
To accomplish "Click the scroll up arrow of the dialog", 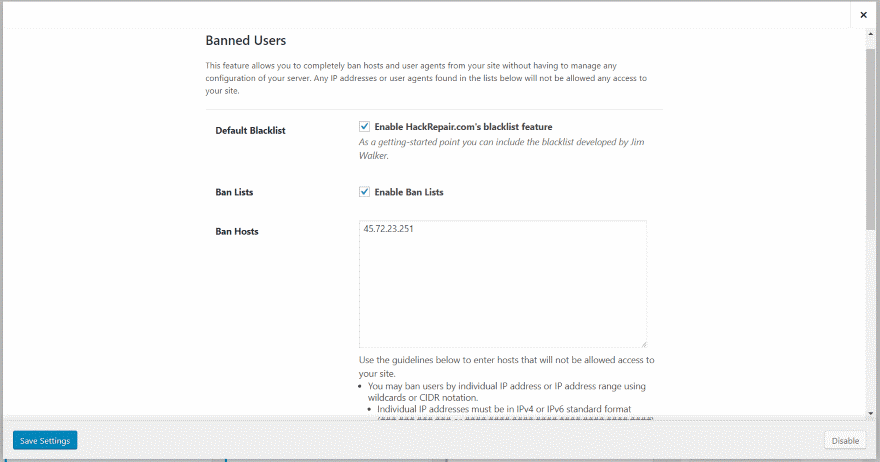I will 870,34.
